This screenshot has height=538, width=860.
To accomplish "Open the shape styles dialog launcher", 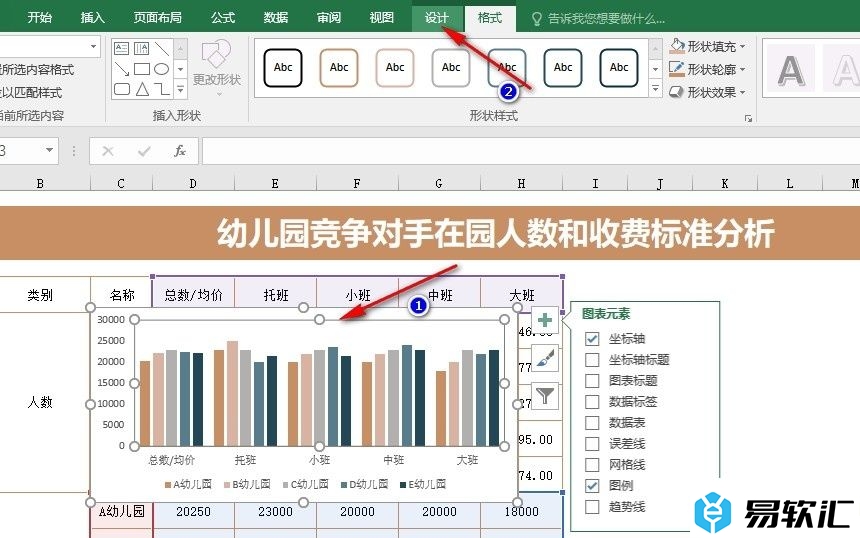I will [748, 118].
